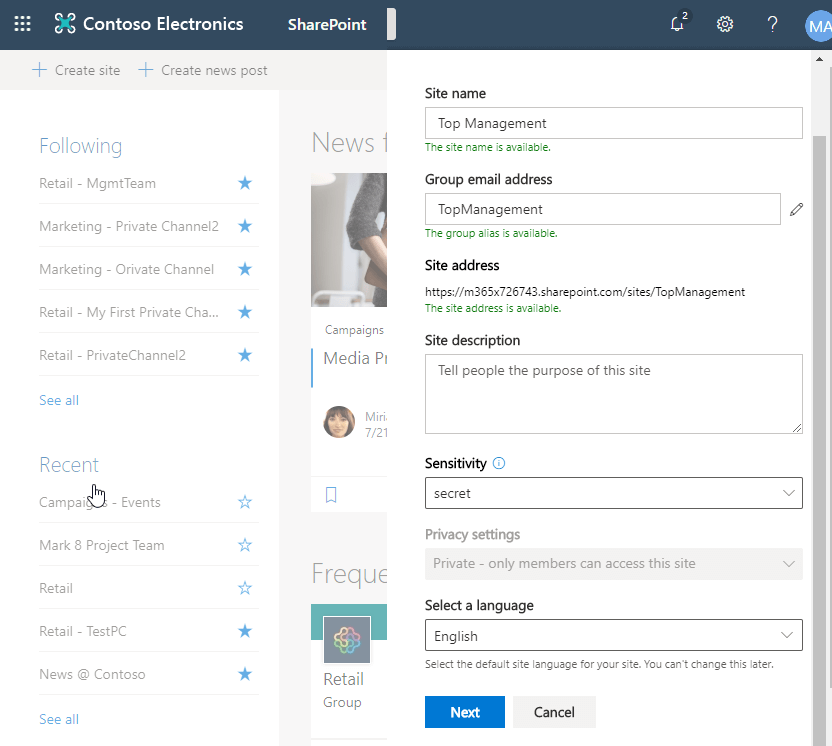This screenshot has width=832, height=746.
Task: Follow Mark 8 Project Team with star
Action: [x=245, y=545]
